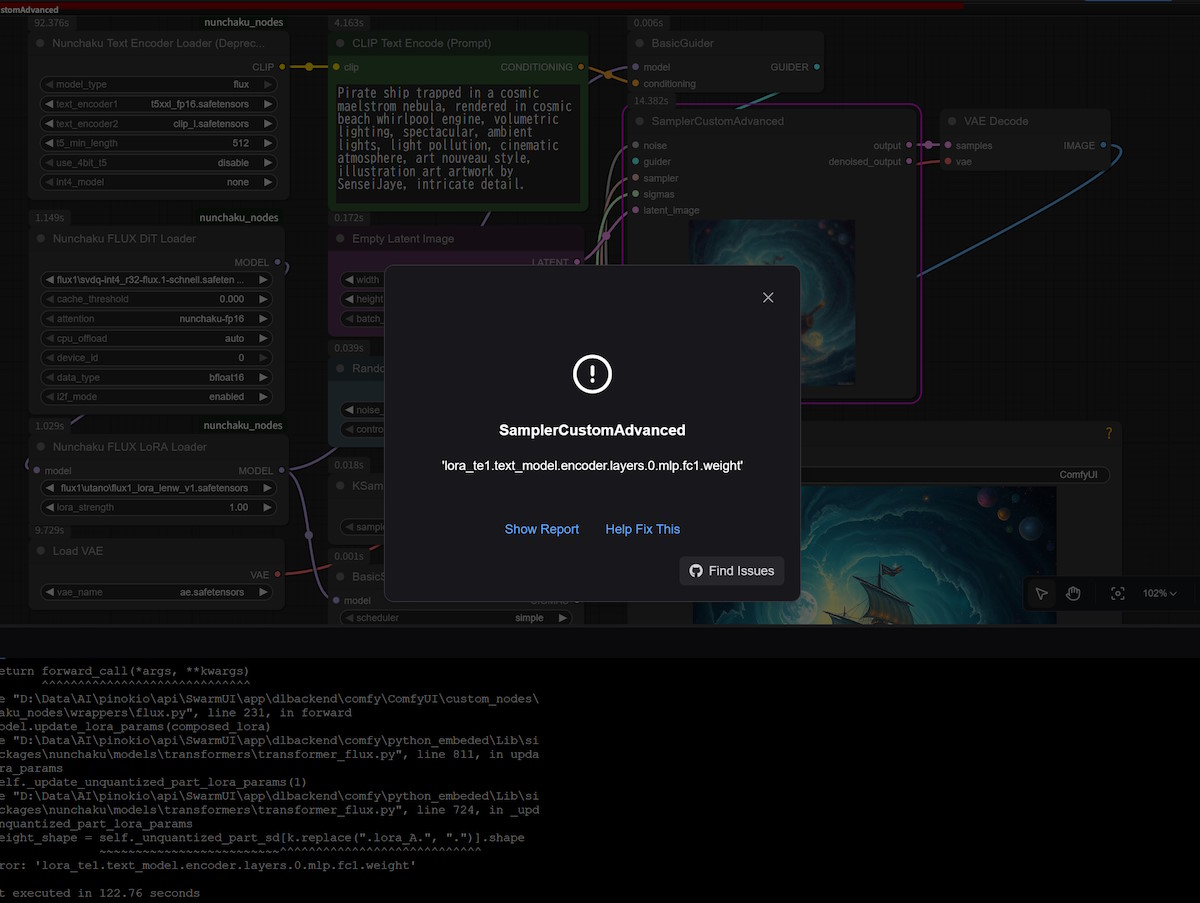Collapse the Nunchaku Text Encoder Loader node
This screenshot has height=903, width=1200.
41,43
